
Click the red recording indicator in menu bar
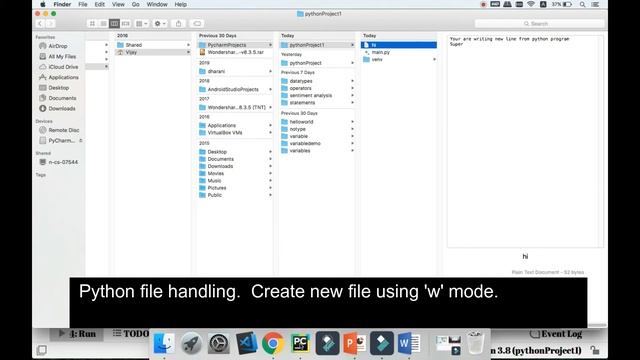pyautogui.click(x=483, y=4)
